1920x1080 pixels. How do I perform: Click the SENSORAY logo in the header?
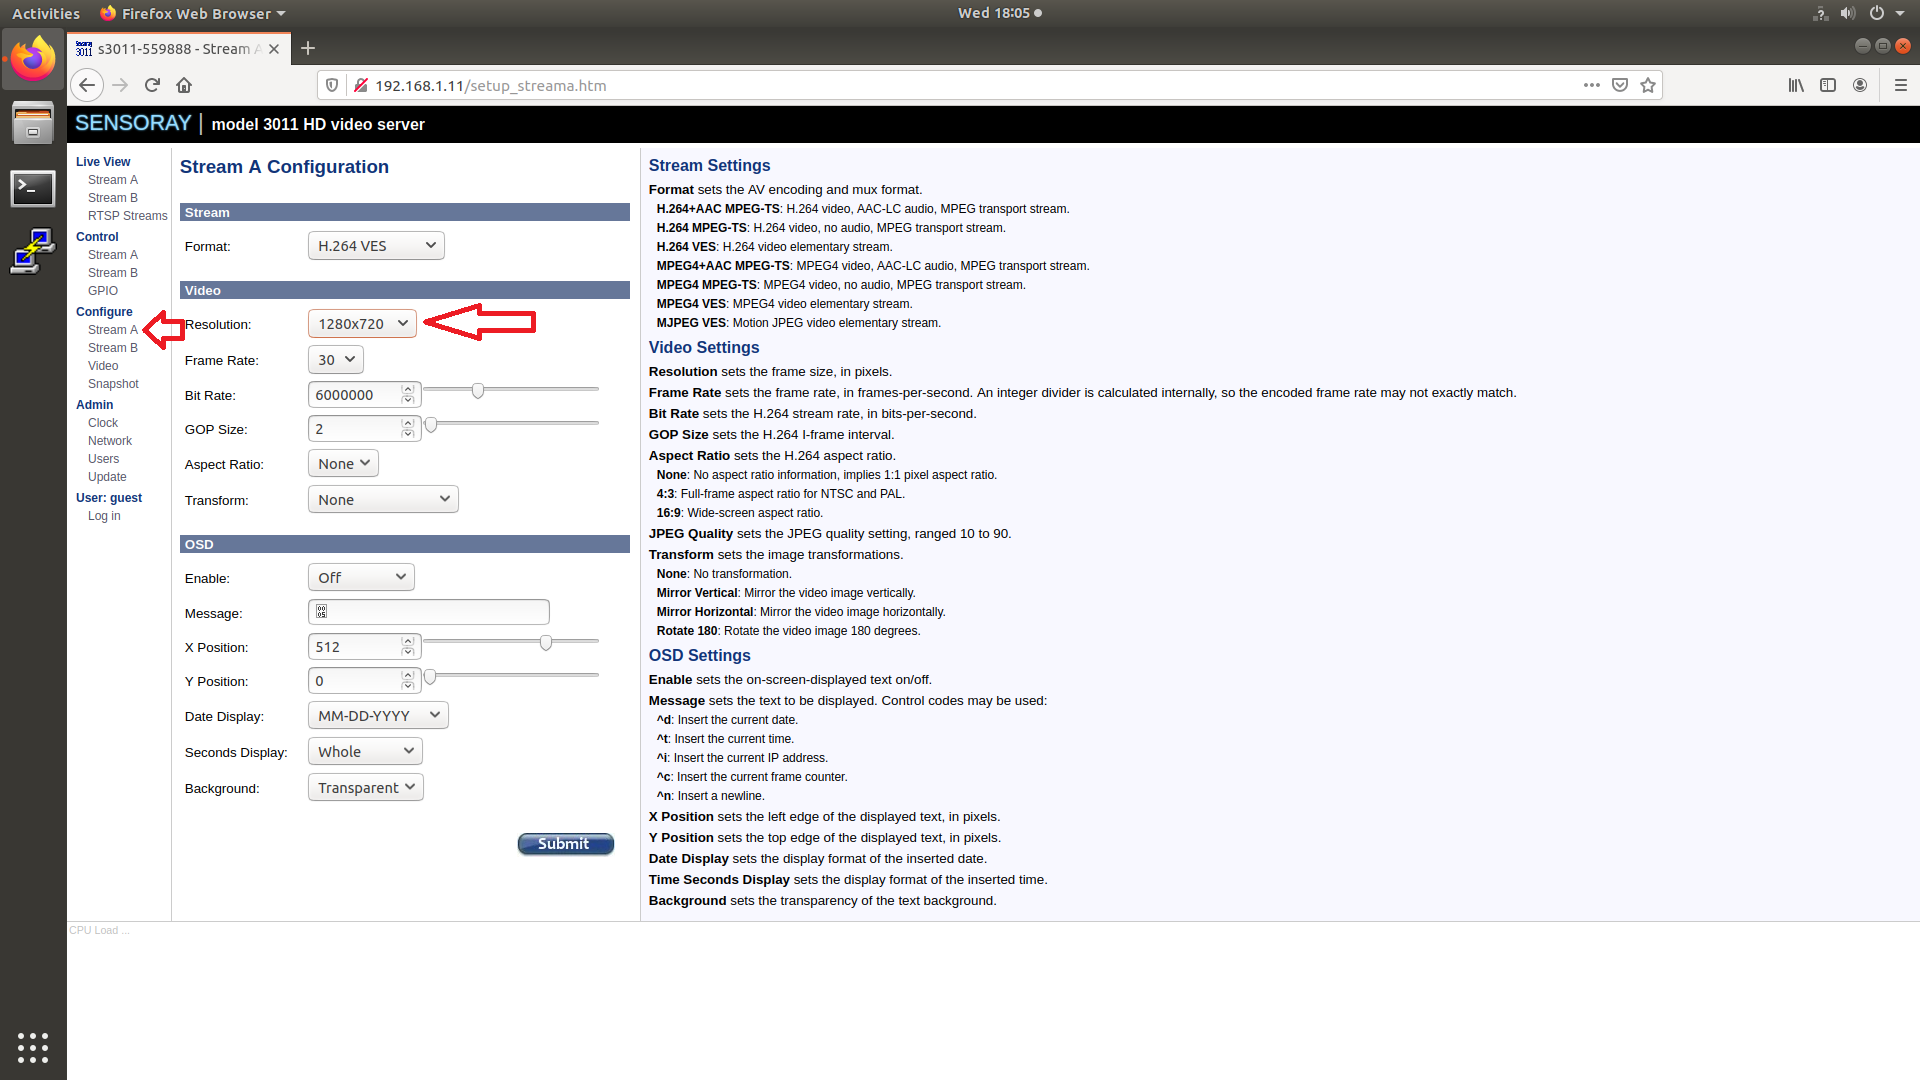click(133, 123)
